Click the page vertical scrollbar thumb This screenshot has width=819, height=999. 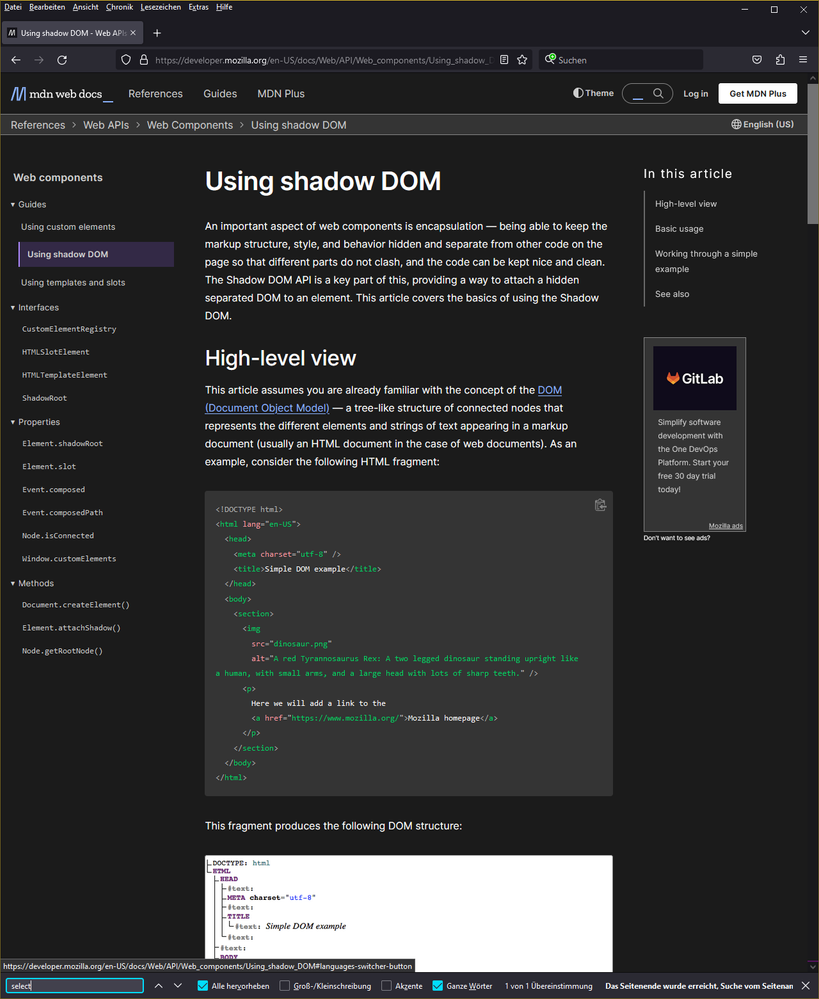813,153
